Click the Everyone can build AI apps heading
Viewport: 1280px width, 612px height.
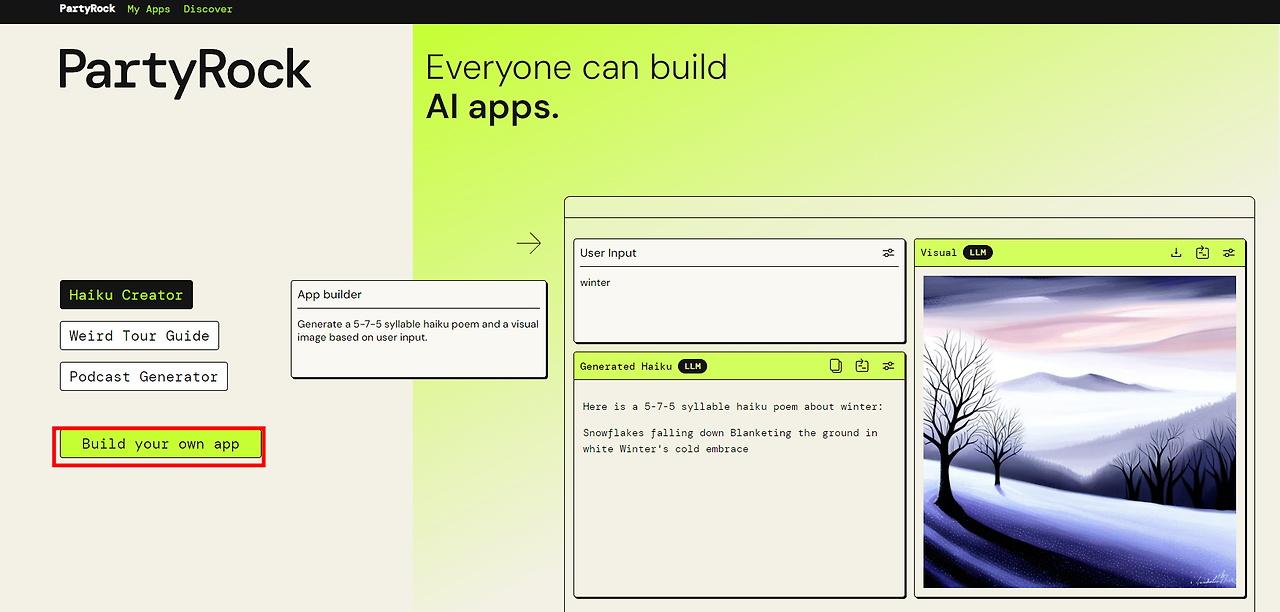click(577, 87)
